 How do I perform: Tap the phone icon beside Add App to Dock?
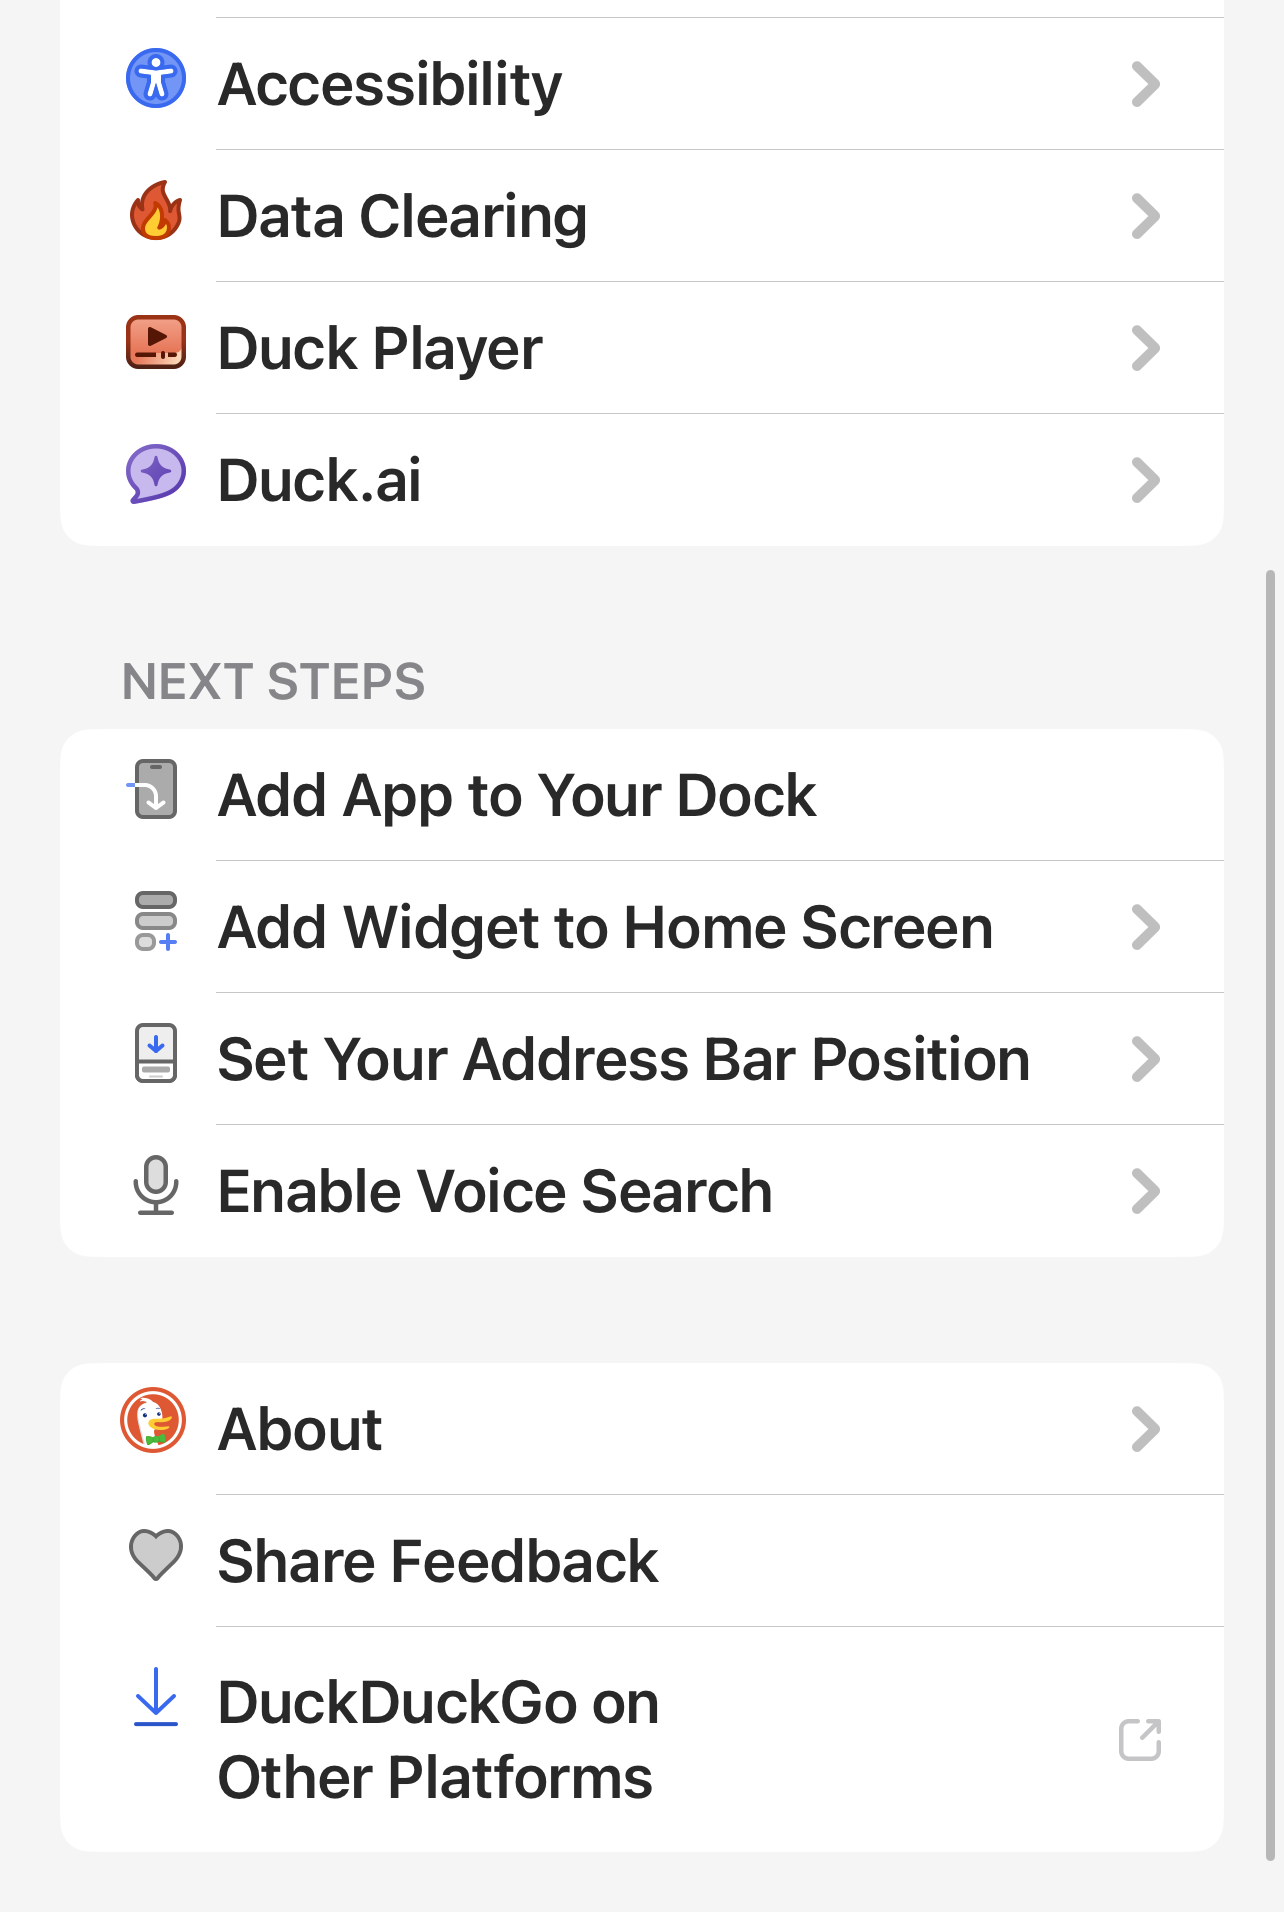[x=153, y=790]
